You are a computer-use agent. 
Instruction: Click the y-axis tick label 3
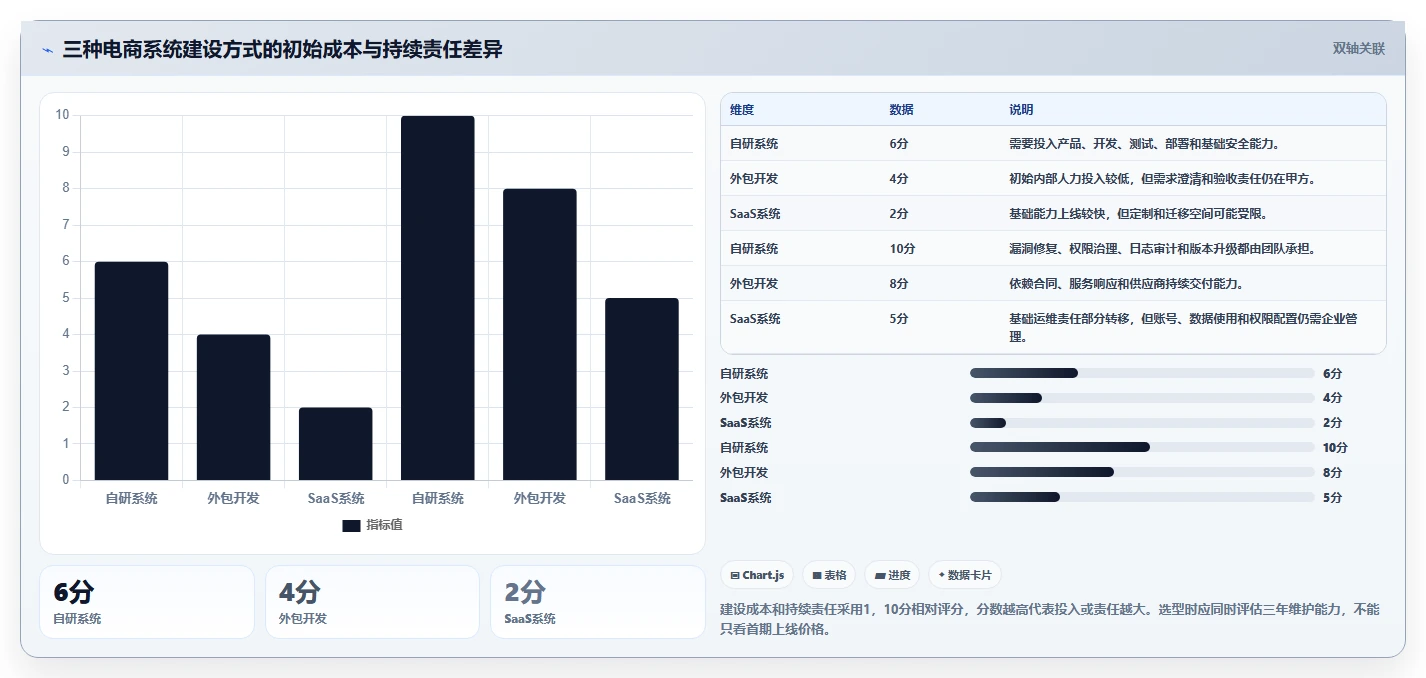point(65,370)
